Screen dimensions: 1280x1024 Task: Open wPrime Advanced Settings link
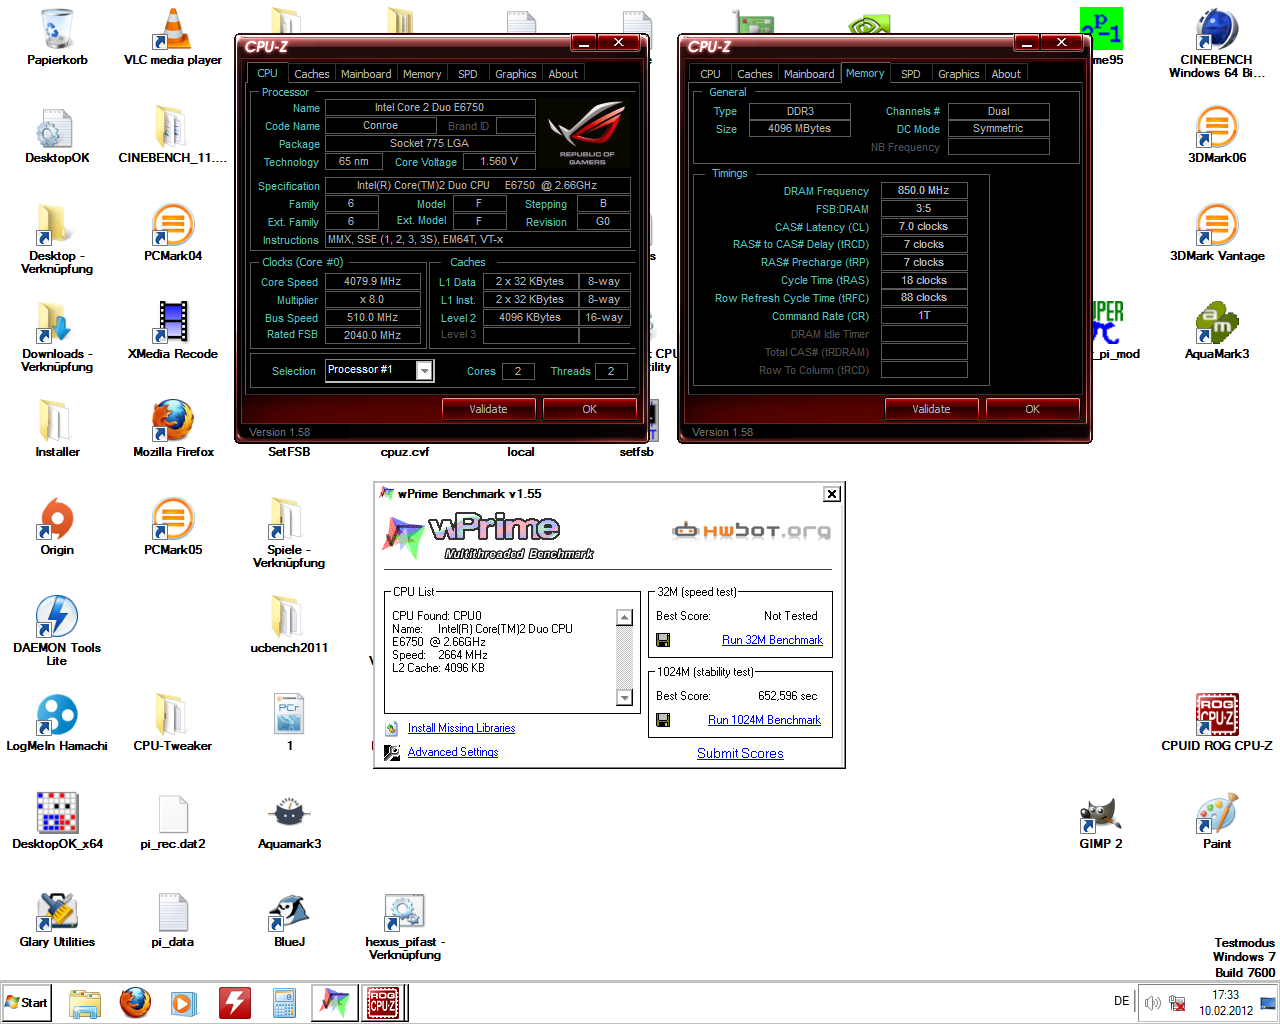pos(453,752)
